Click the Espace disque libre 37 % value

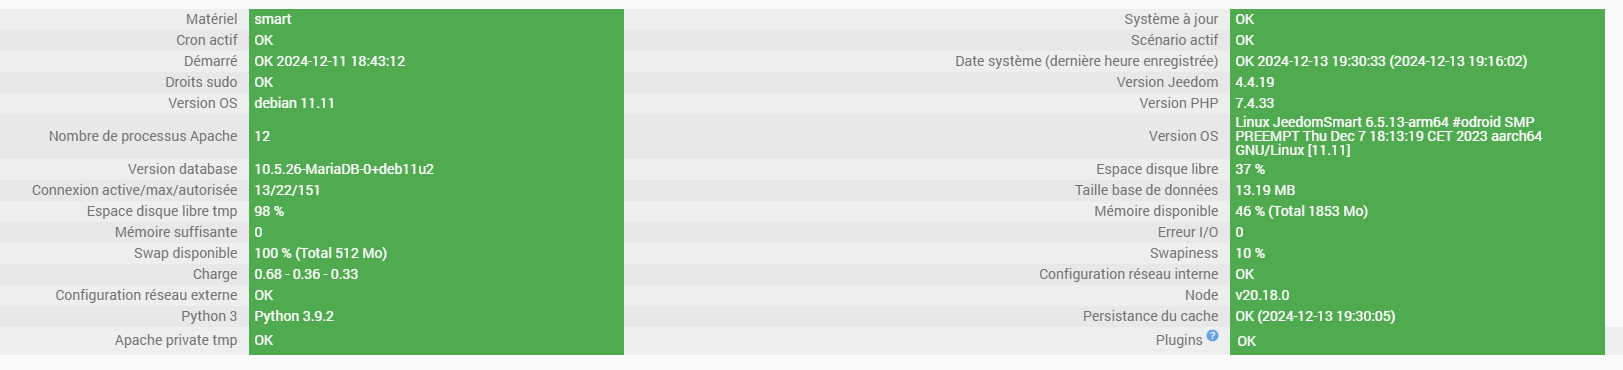(1250, 169)
